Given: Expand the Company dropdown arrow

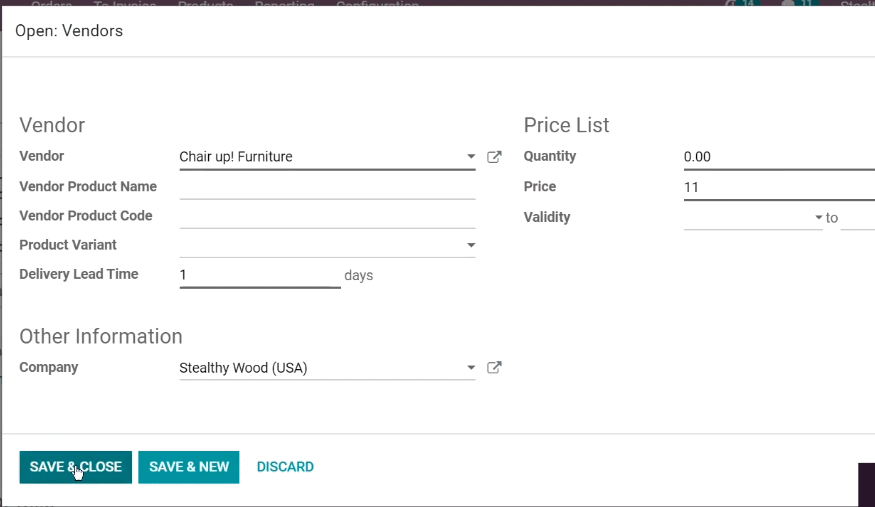Looking at the screenshot, I should 471,368.
